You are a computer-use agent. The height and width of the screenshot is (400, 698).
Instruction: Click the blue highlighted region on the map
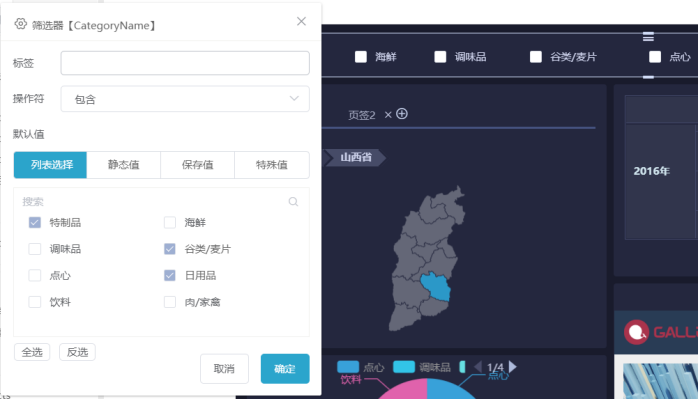tap(436, 286)
